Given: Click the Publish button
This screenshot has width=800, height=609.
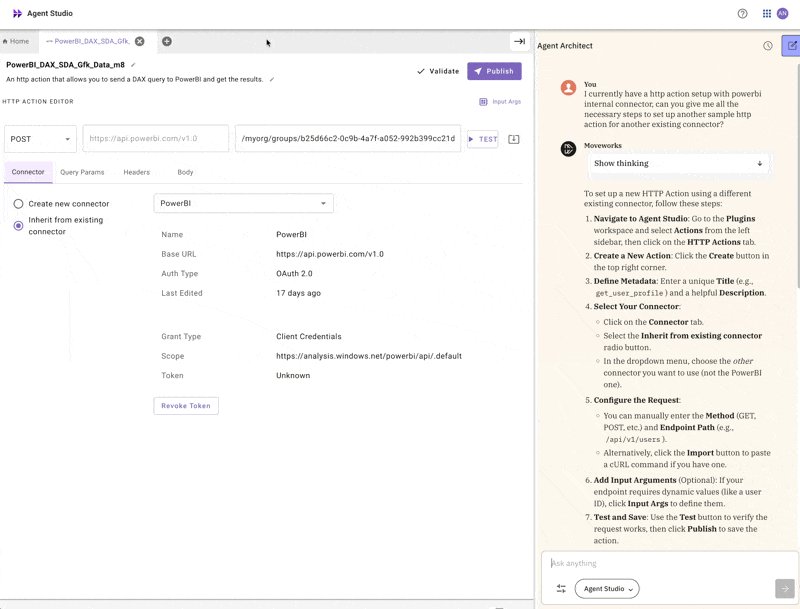Looking at the screenshot, I should (x=494, y=71).
